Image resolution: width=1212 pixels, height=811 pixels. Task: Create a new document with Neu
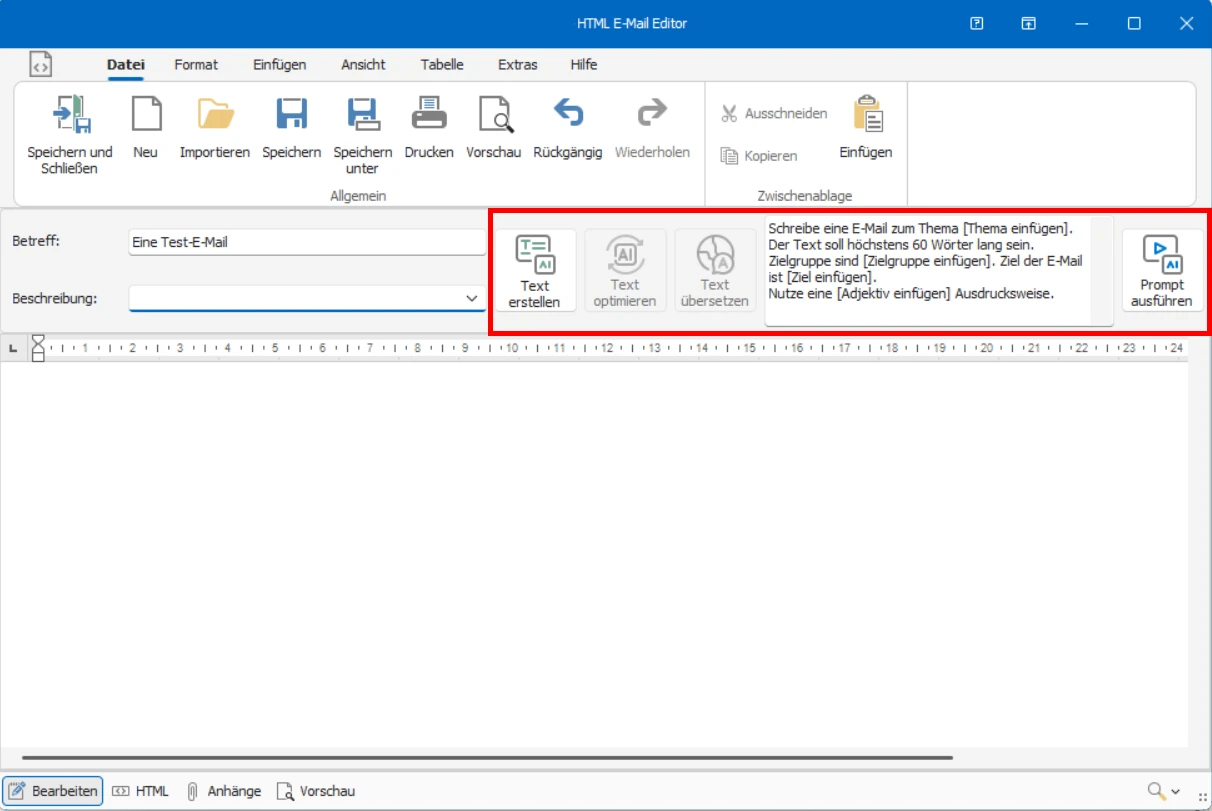(146, 128)
